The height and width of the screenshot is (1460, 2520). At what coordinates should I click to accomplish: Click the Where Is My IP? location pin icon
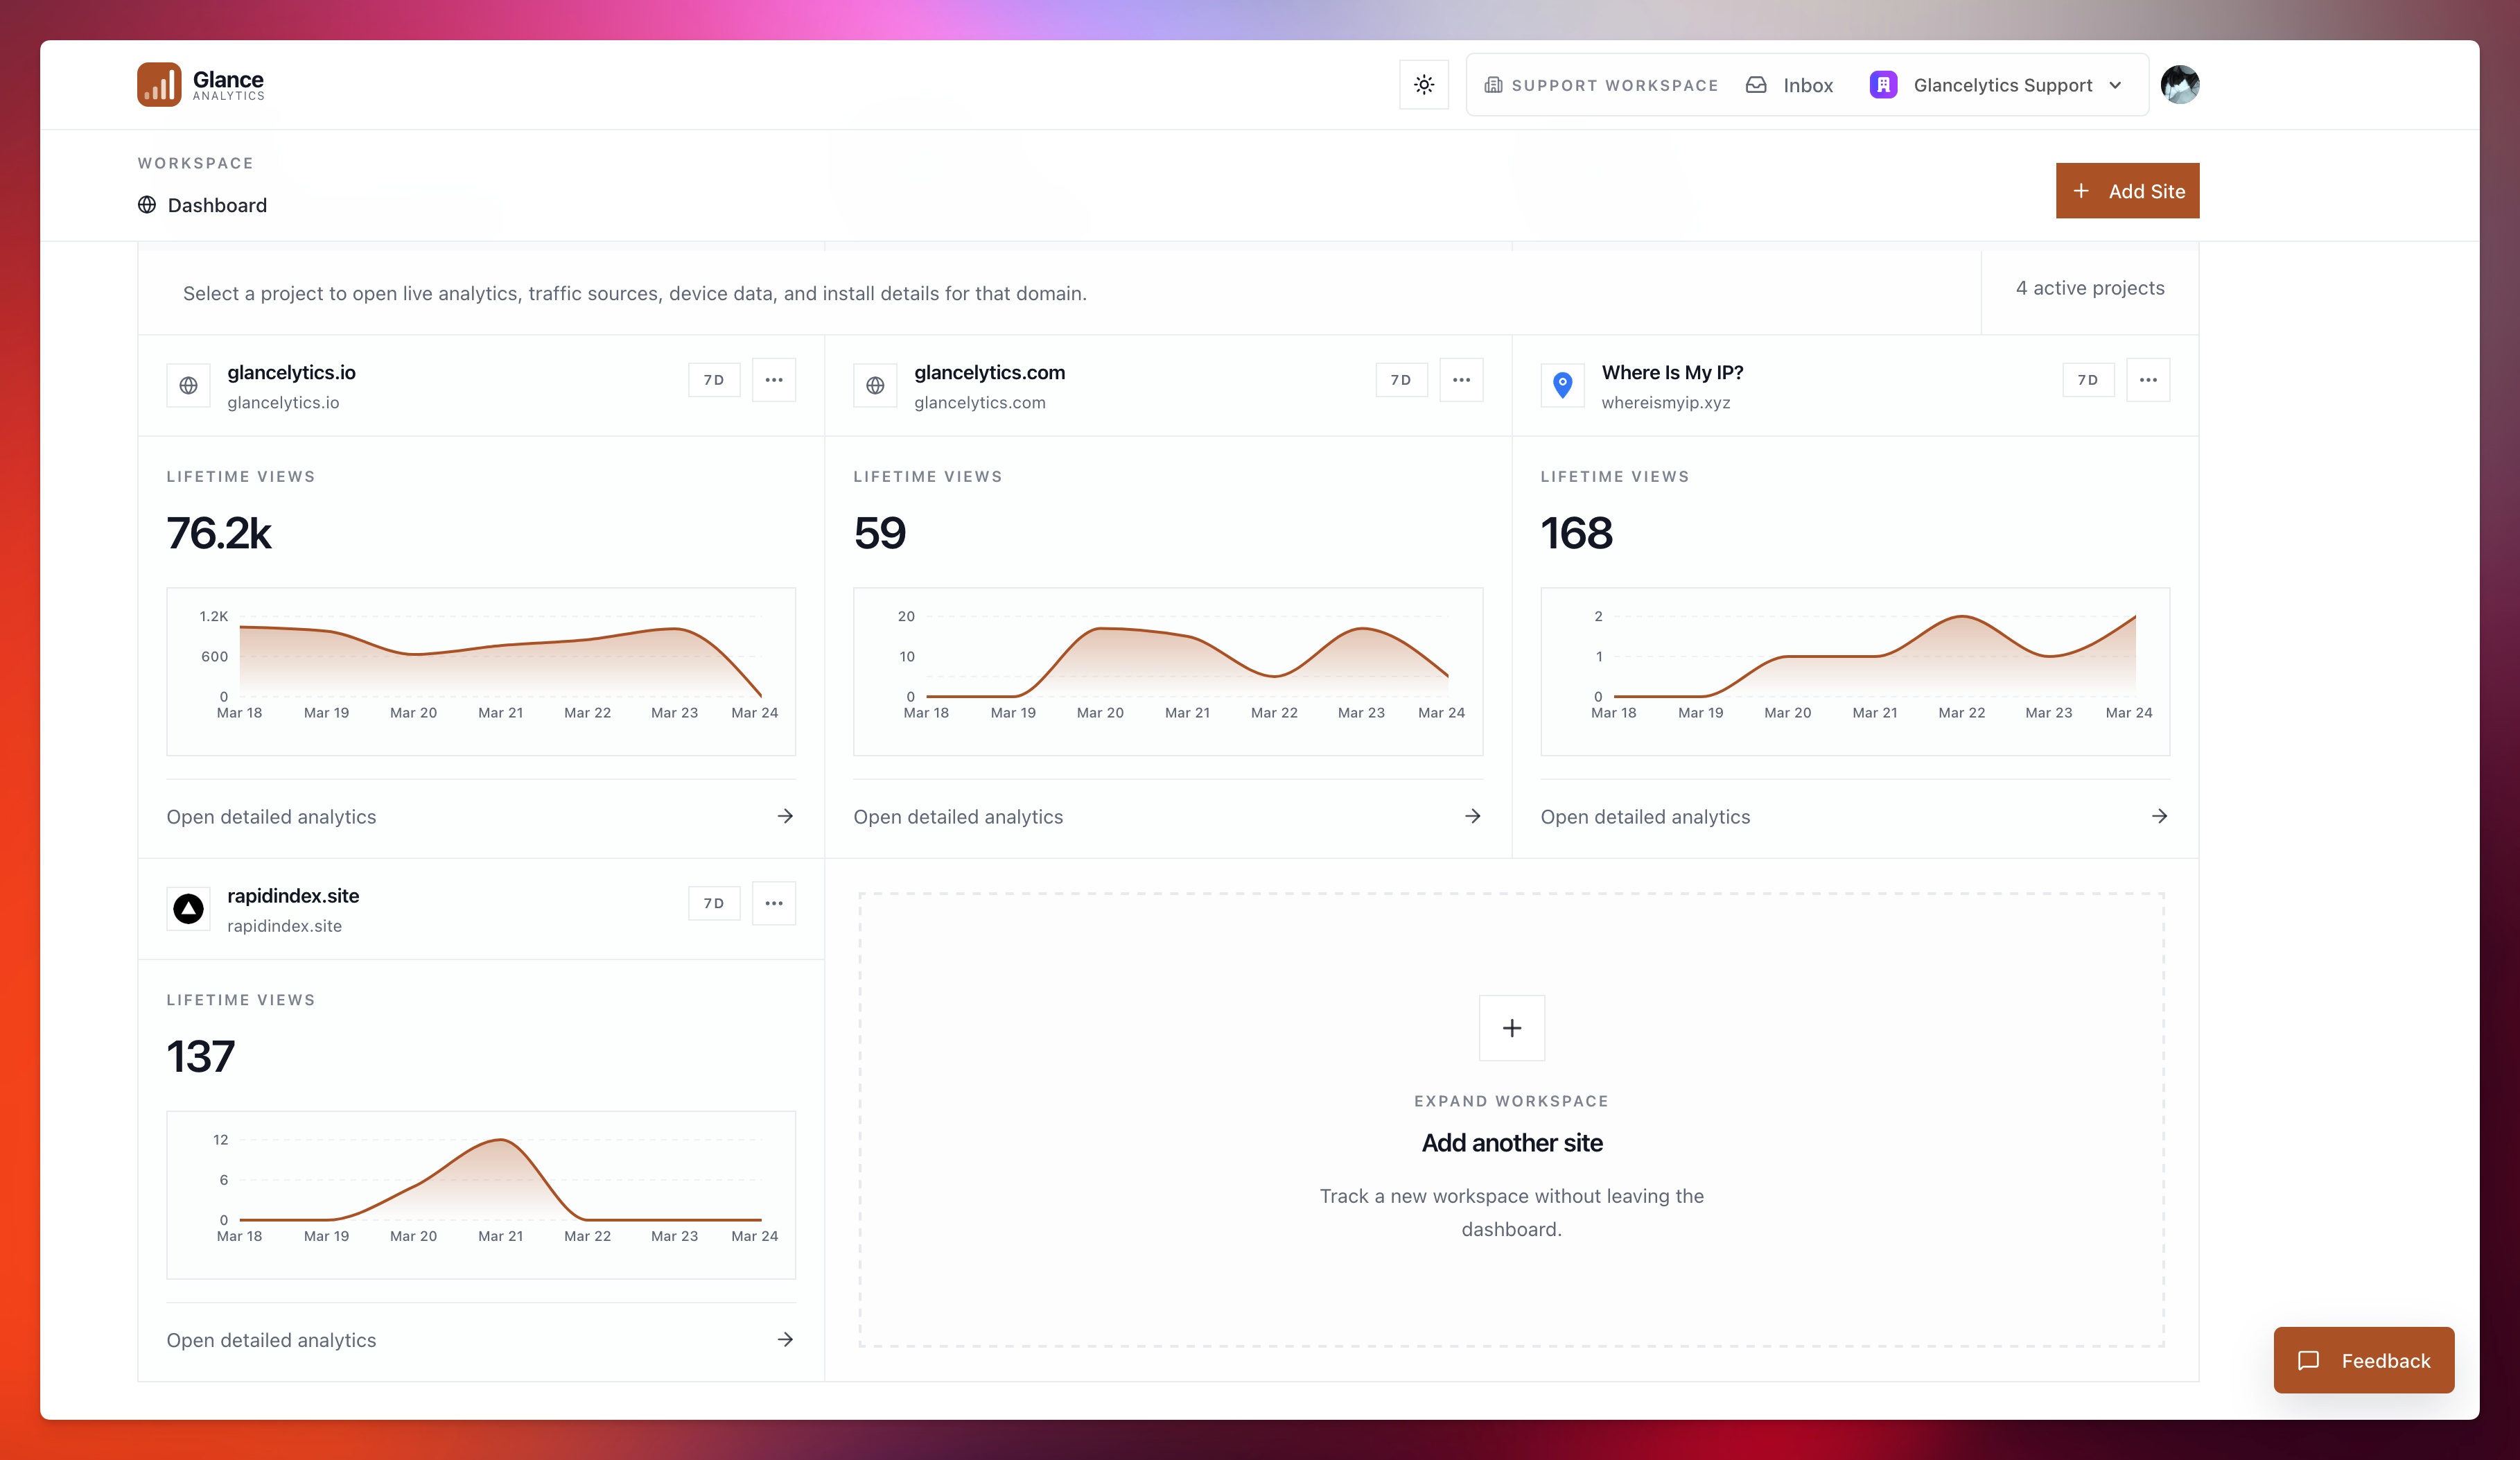pos(1562,384)
